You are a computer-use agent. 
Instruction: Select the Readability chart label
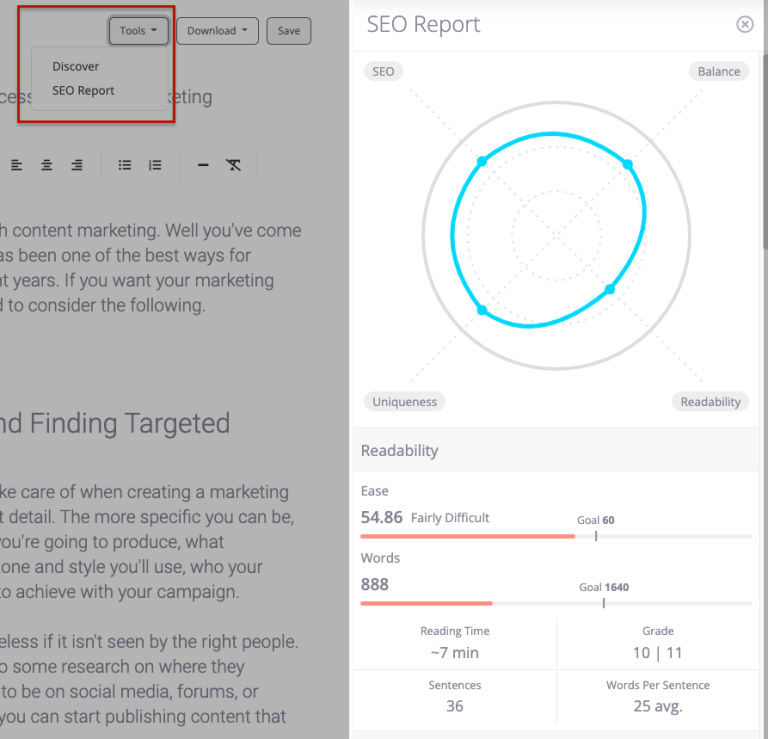[710, 401]
